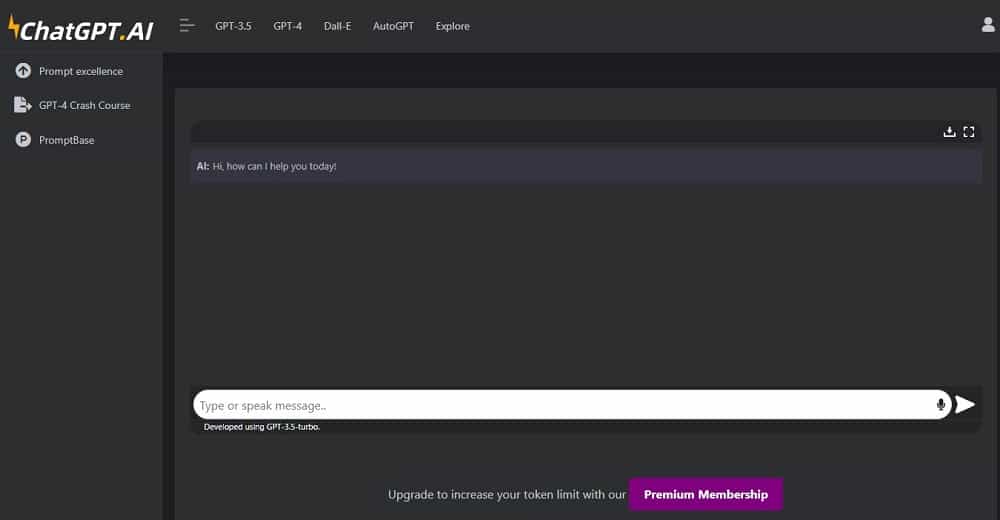Click the GPT-4 Crash Course document icon
Image resolution: width=1000 pixels, height=520 pixels.
point(23,105)
